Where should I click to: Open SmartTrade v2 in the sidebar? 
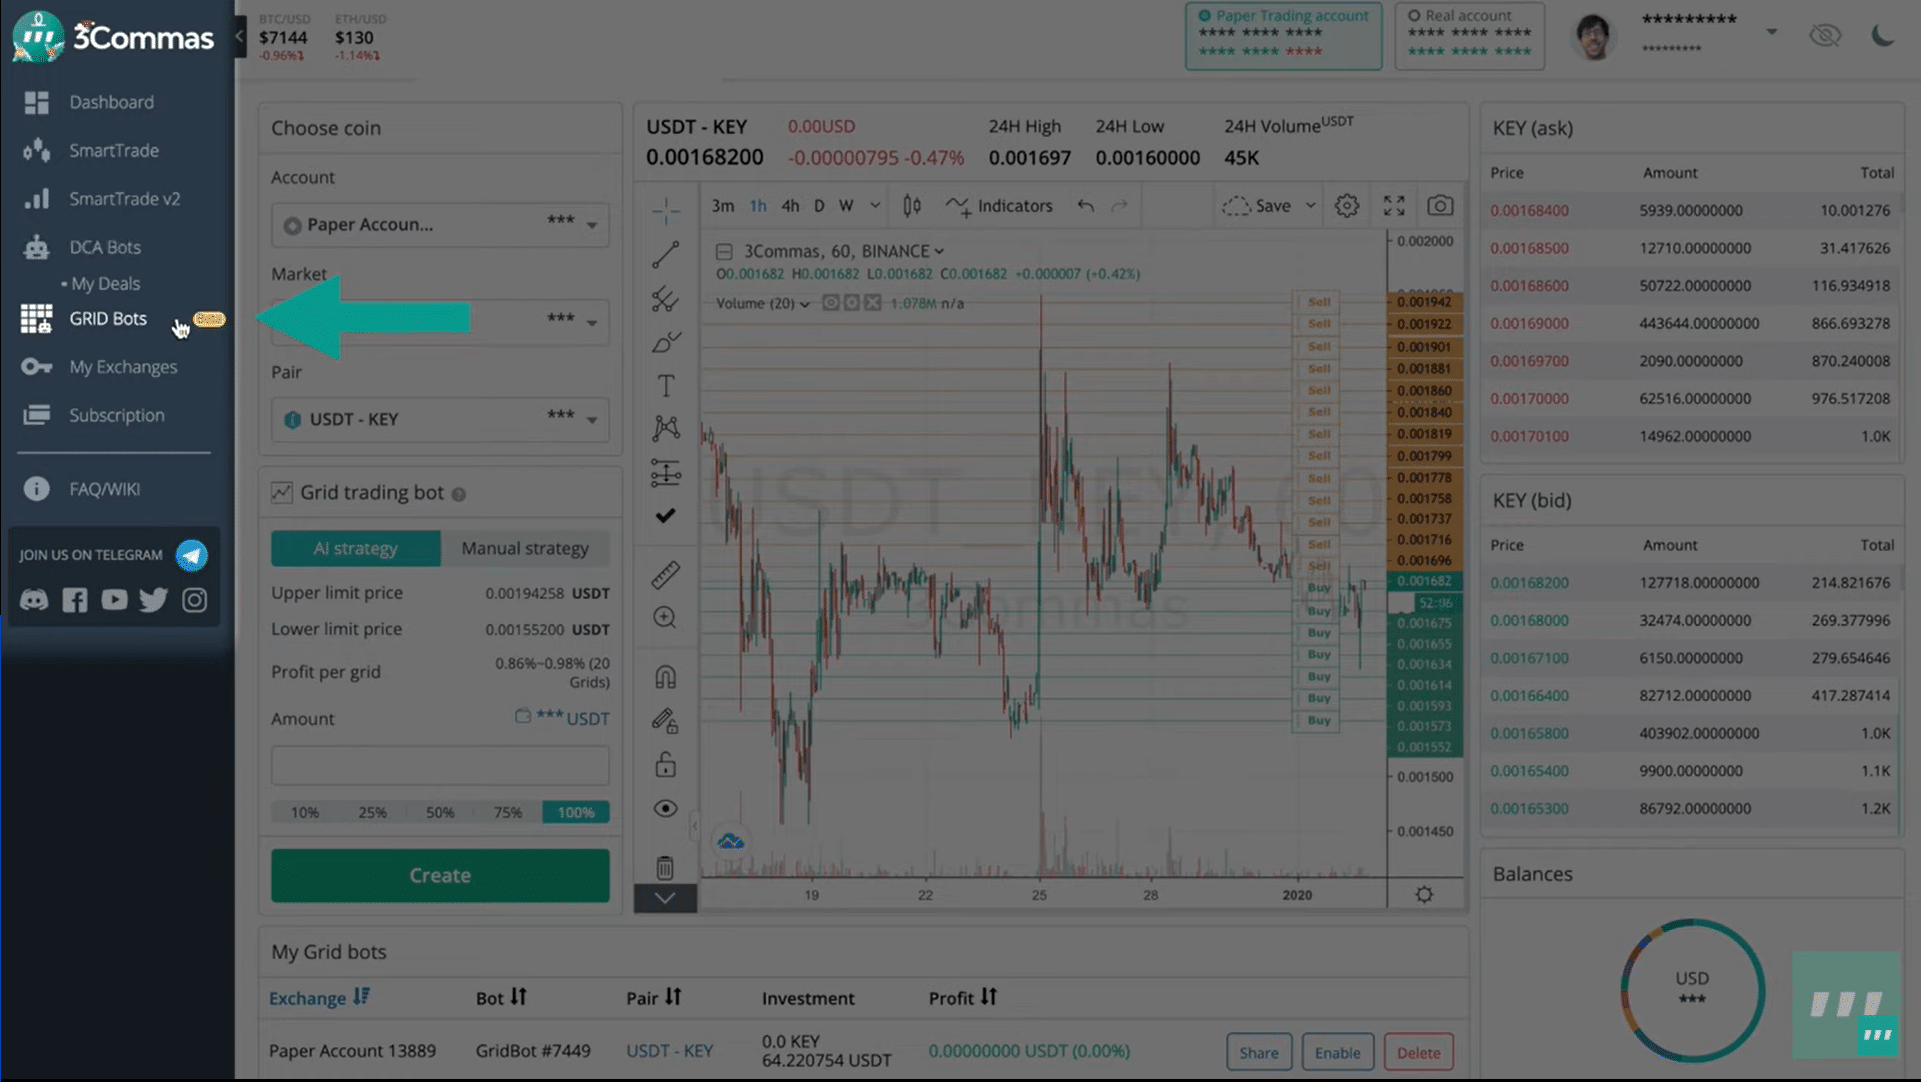pyautogui.click(x=124, y=199)
